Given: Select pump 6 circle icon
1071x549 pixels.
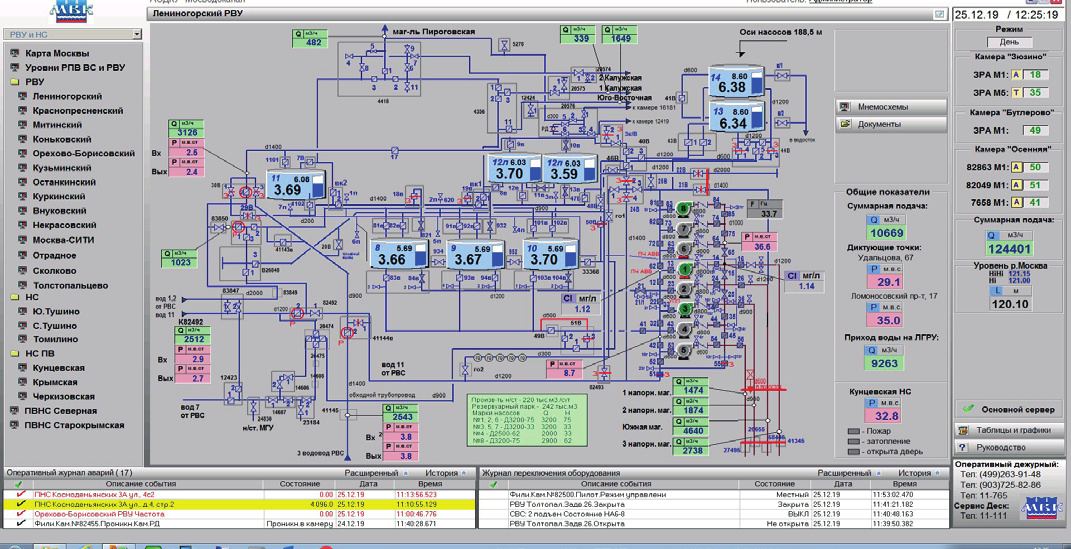Looking at the screenshot, I should 684,249.
